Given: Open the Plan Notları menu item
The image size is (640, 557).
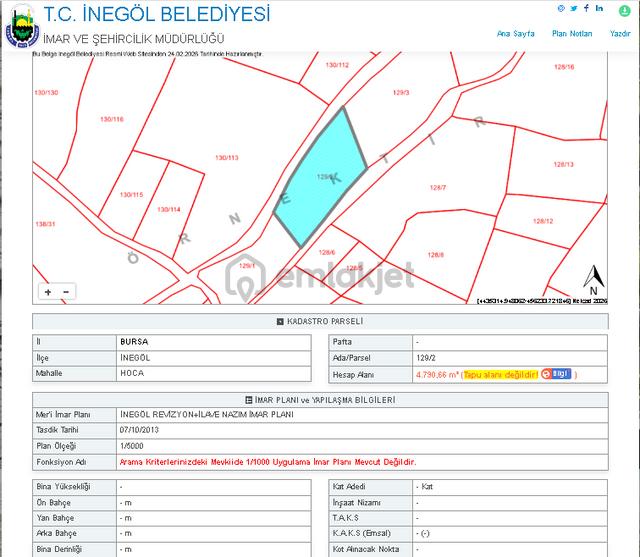Looking at the screenshot, I should point(572,33).
